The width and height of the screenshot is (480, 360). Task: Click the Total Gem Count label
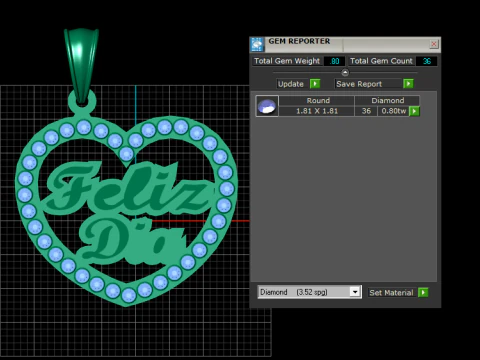[x=381, y=61]
